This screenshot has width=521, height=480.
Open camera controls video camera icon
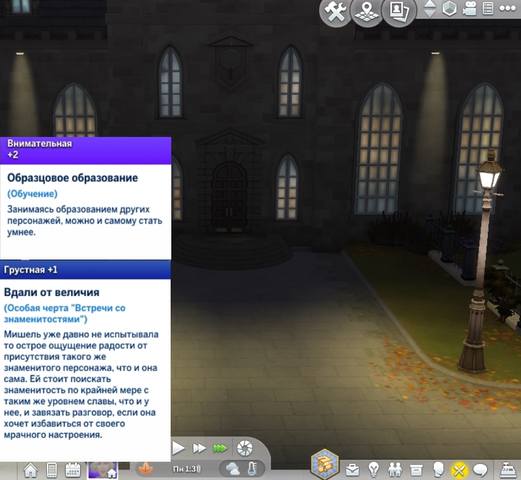469,9
